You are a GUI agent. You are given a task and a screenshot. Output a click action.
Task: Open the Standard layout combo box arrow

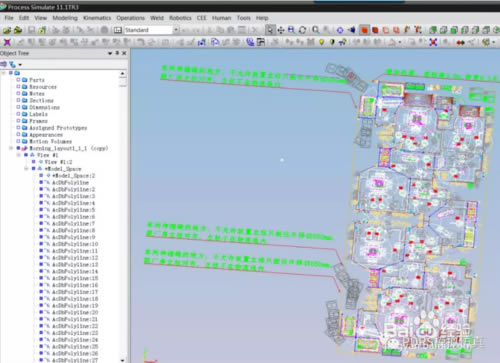[x=176, y=30]
